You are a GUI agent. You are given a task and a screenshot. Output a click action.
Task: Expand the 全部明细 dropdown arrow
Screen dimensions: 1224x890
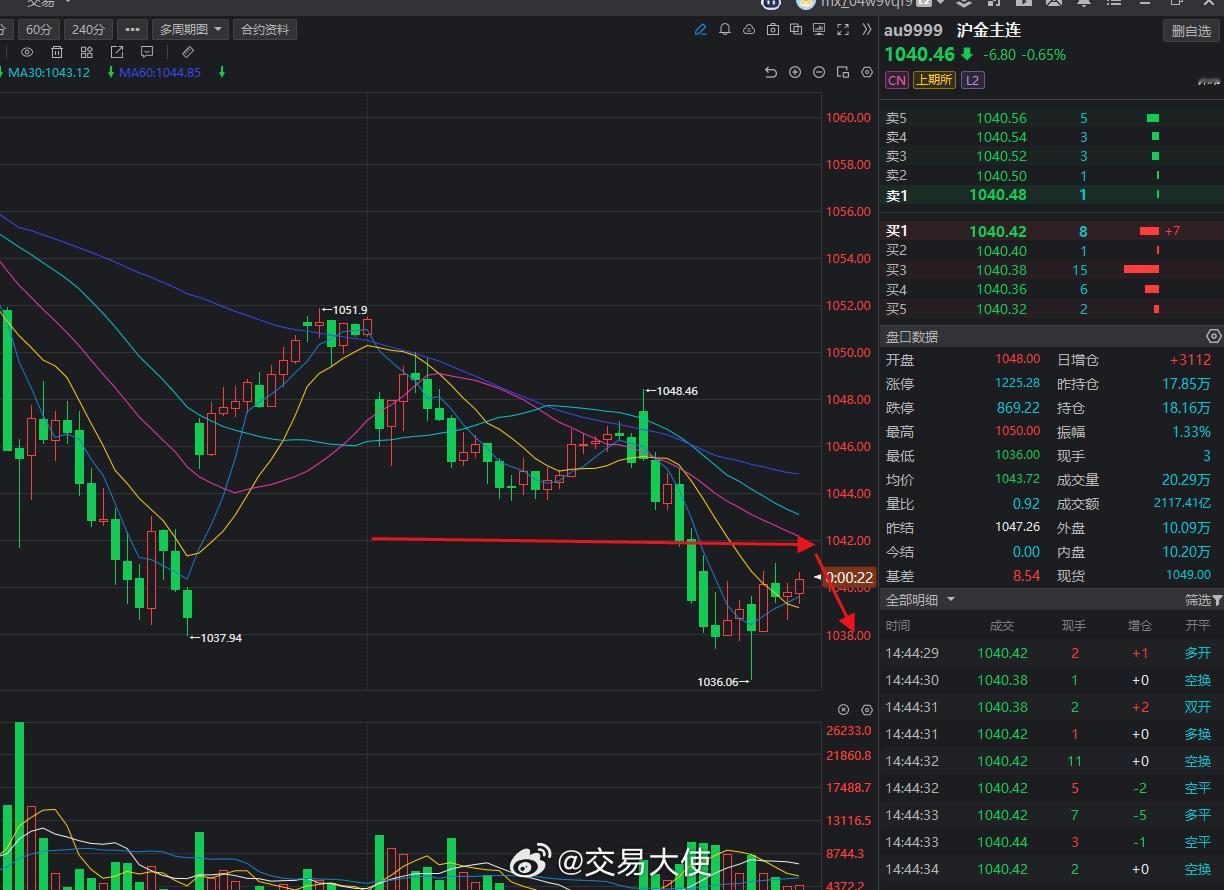coord(951,600)
